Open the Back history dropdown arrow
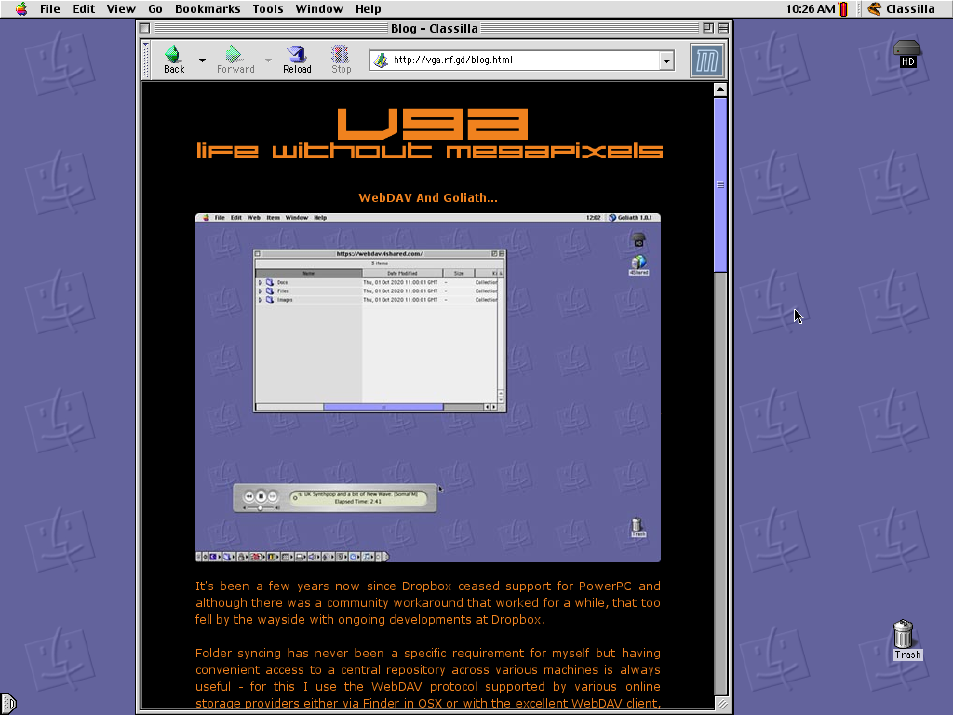Viewport: 953px width, 715px height. tap(202, 60)
